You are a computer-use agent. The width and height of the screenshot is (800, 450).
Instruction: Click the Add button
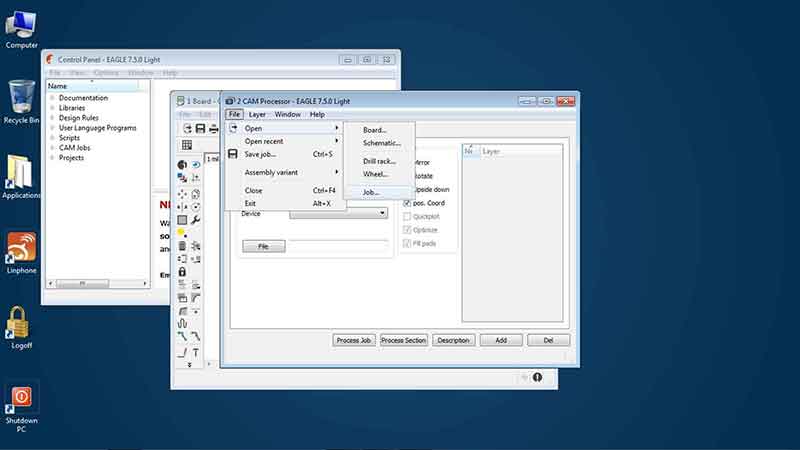(x=501, y=340)
